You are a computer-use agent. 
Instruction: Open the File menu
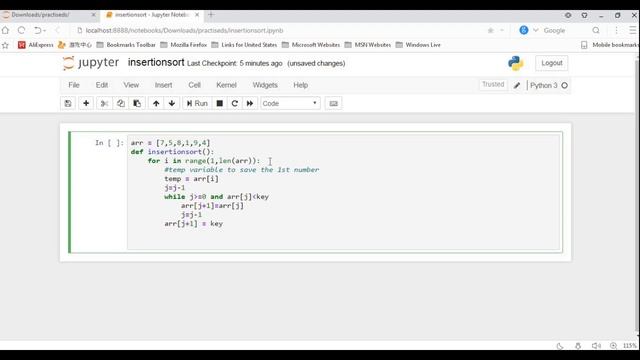pyautogui.click(x=74, y=85)
